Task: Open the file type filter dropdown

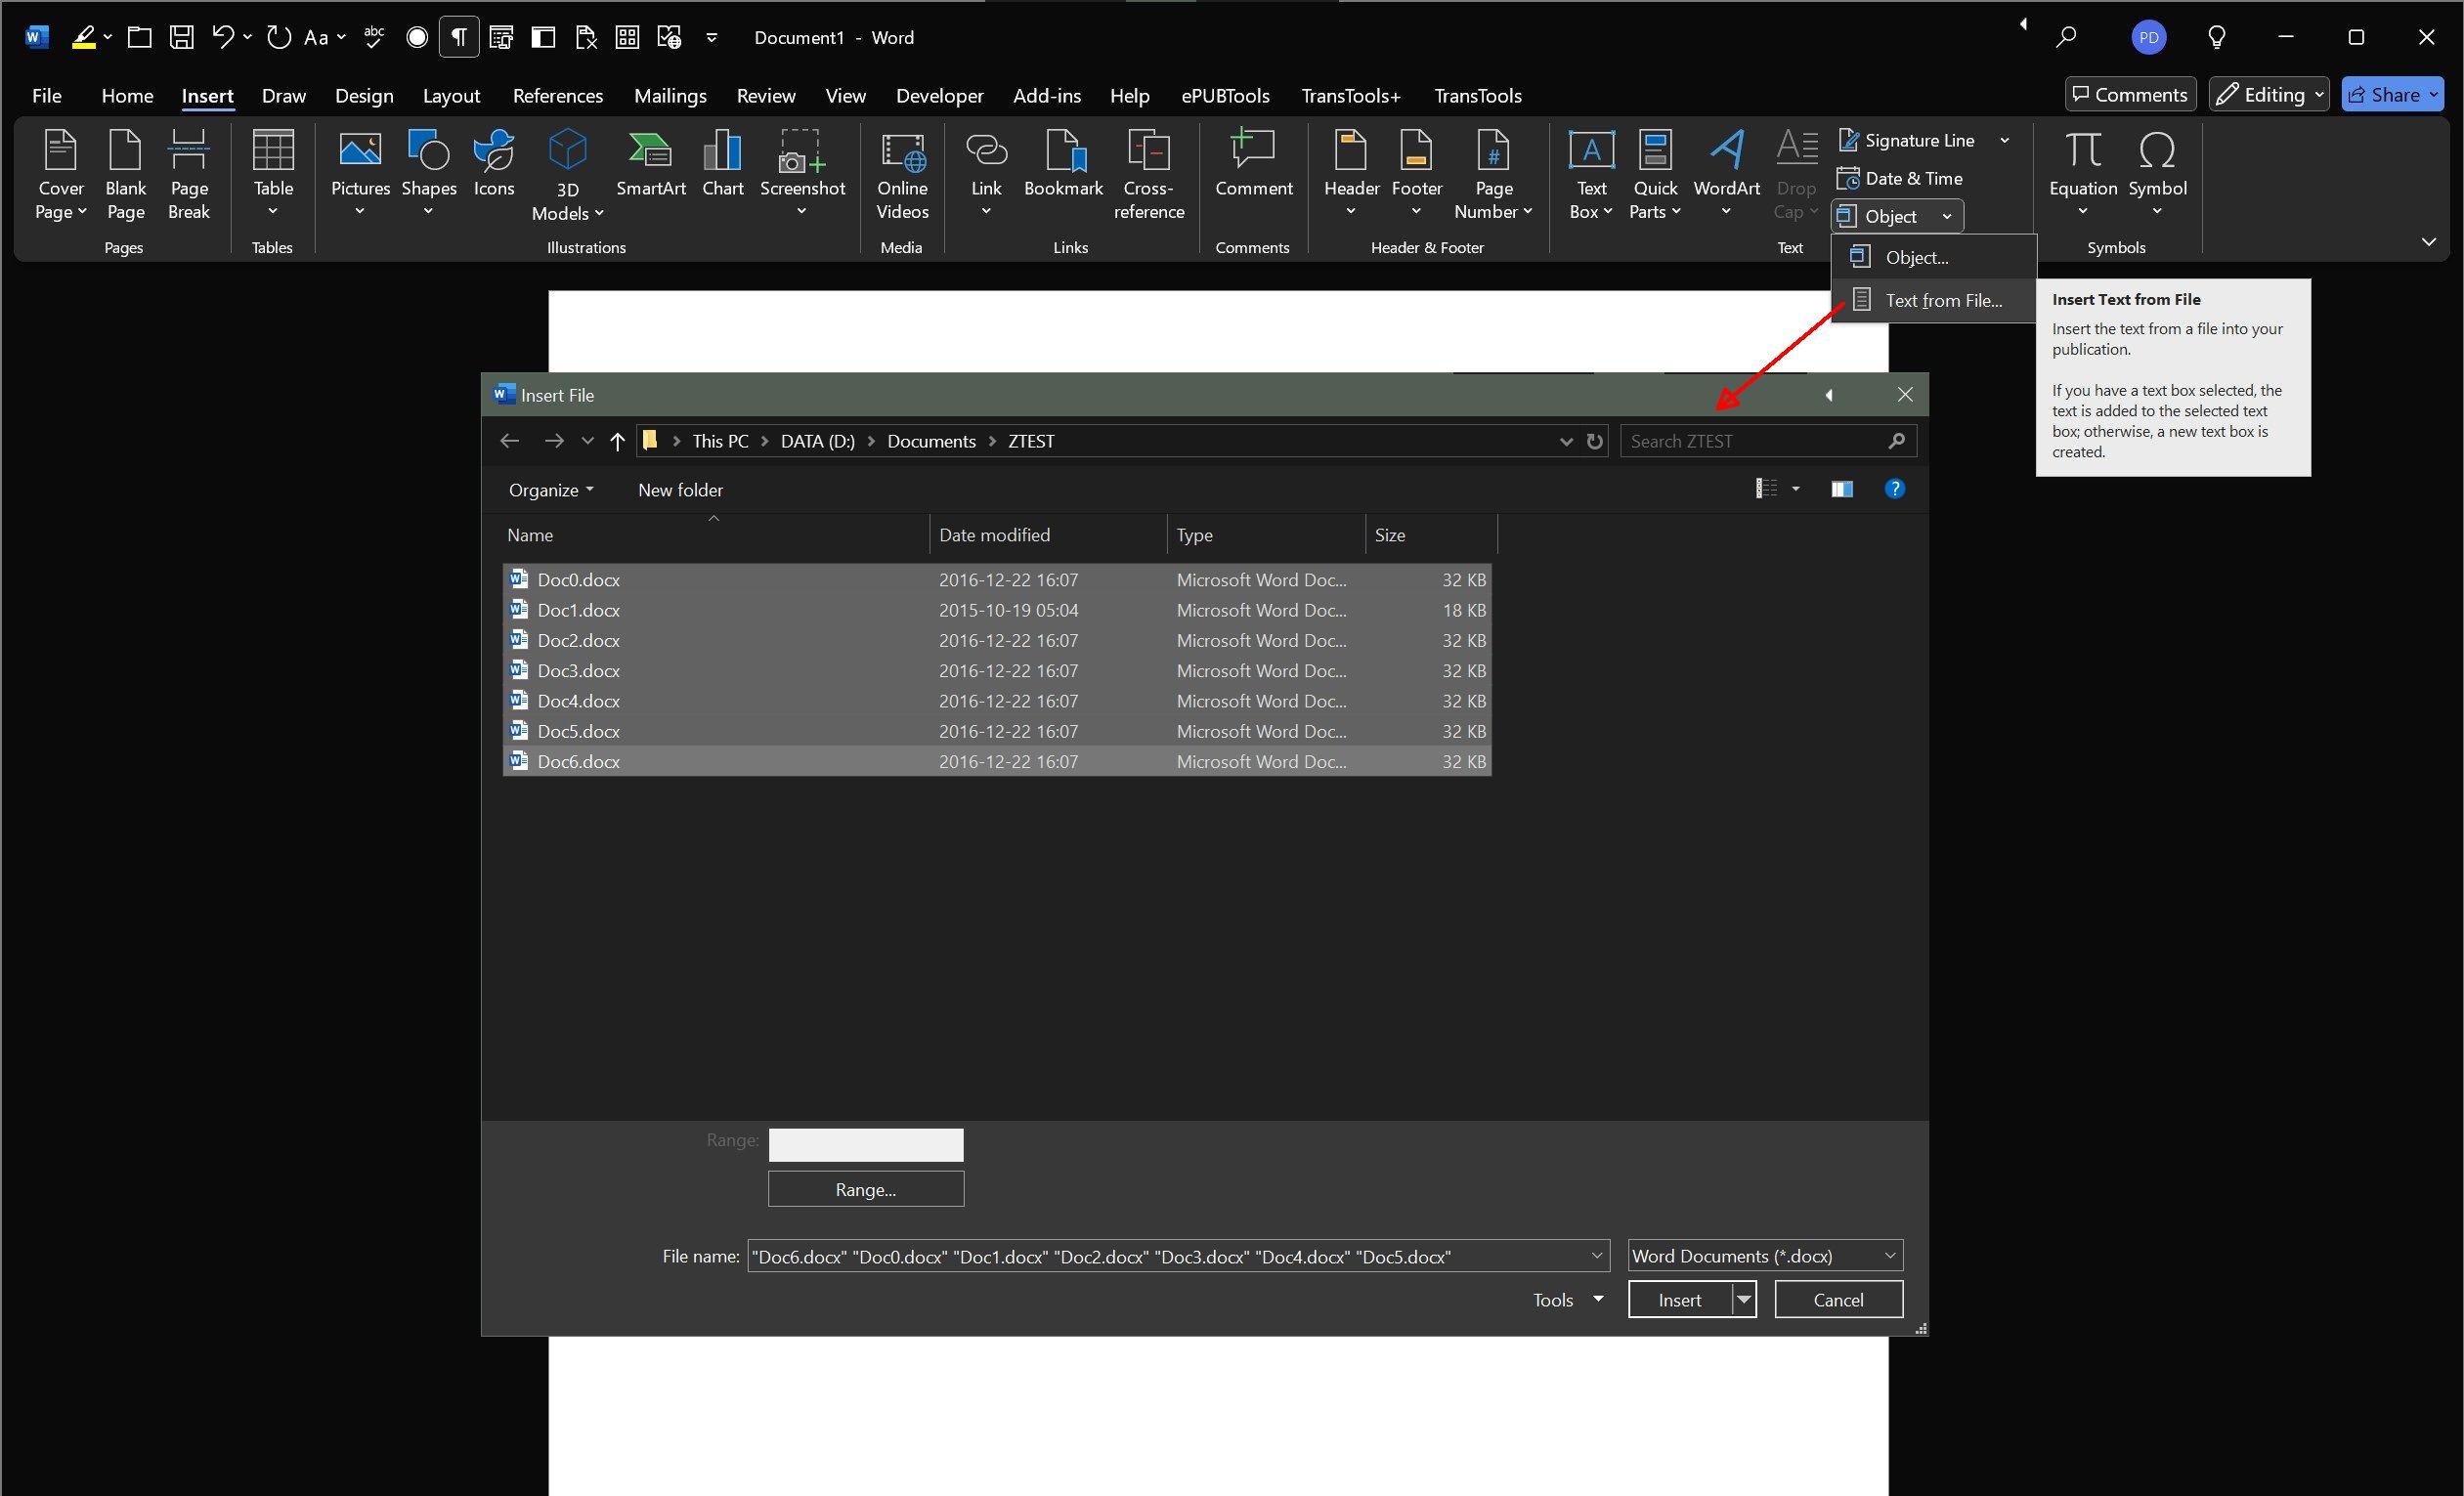Action: (x=1765, y=1256)
